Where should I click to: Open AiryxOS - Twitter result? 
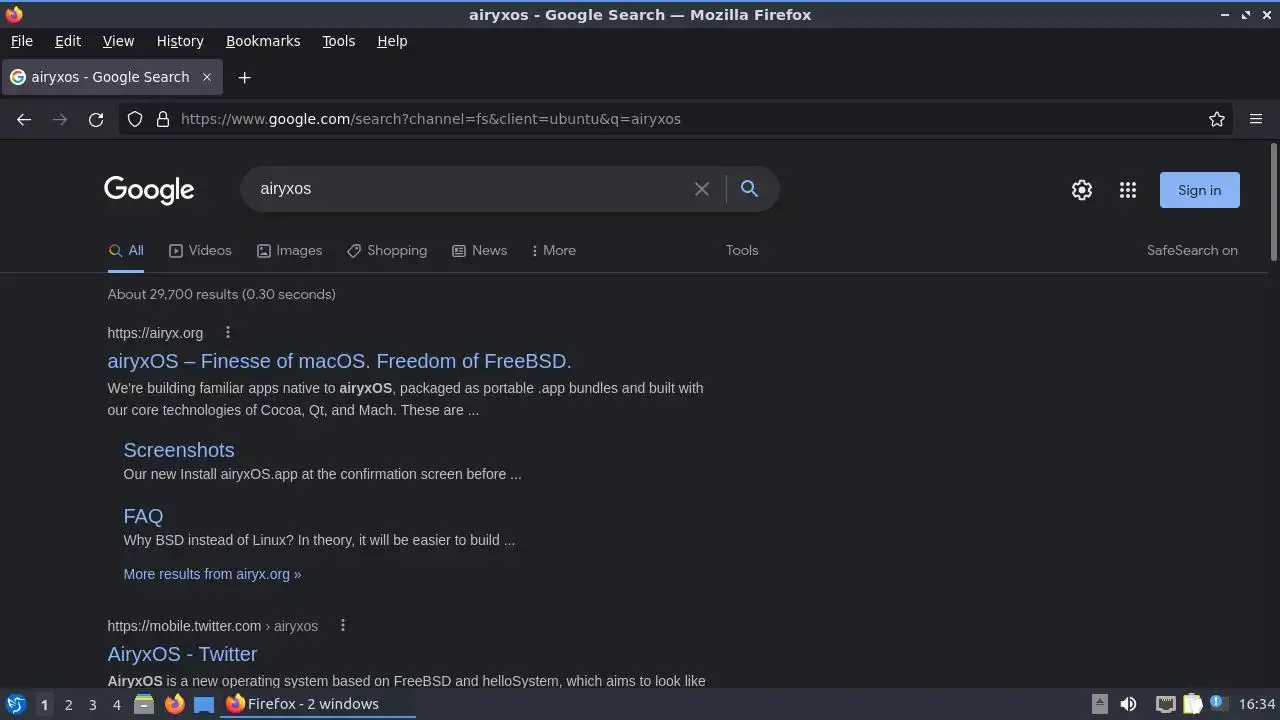[x=182, y=654]
